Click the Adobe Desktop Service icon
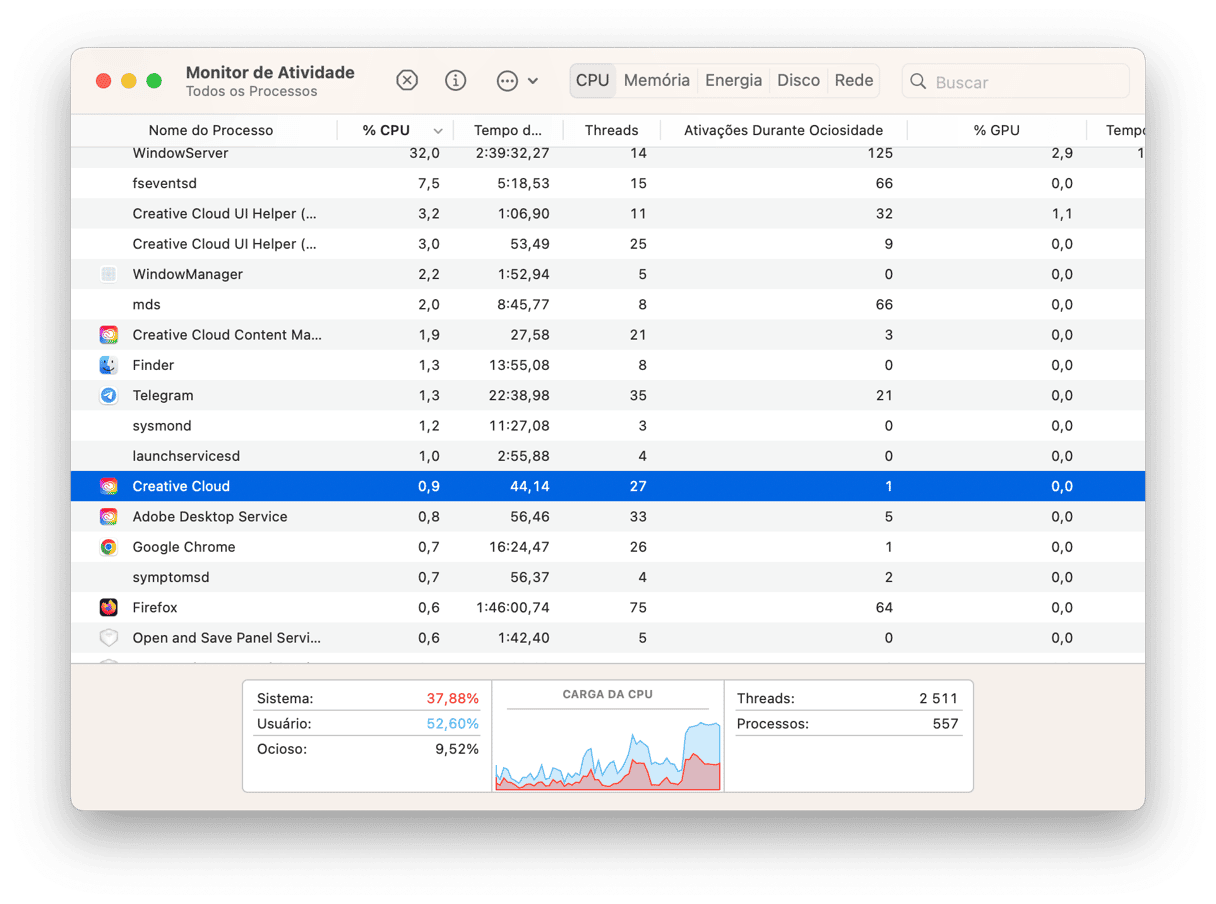Image resolution: width=1216 pixels, height=904 pixels. pyautogui.click(x=109, y=516)
